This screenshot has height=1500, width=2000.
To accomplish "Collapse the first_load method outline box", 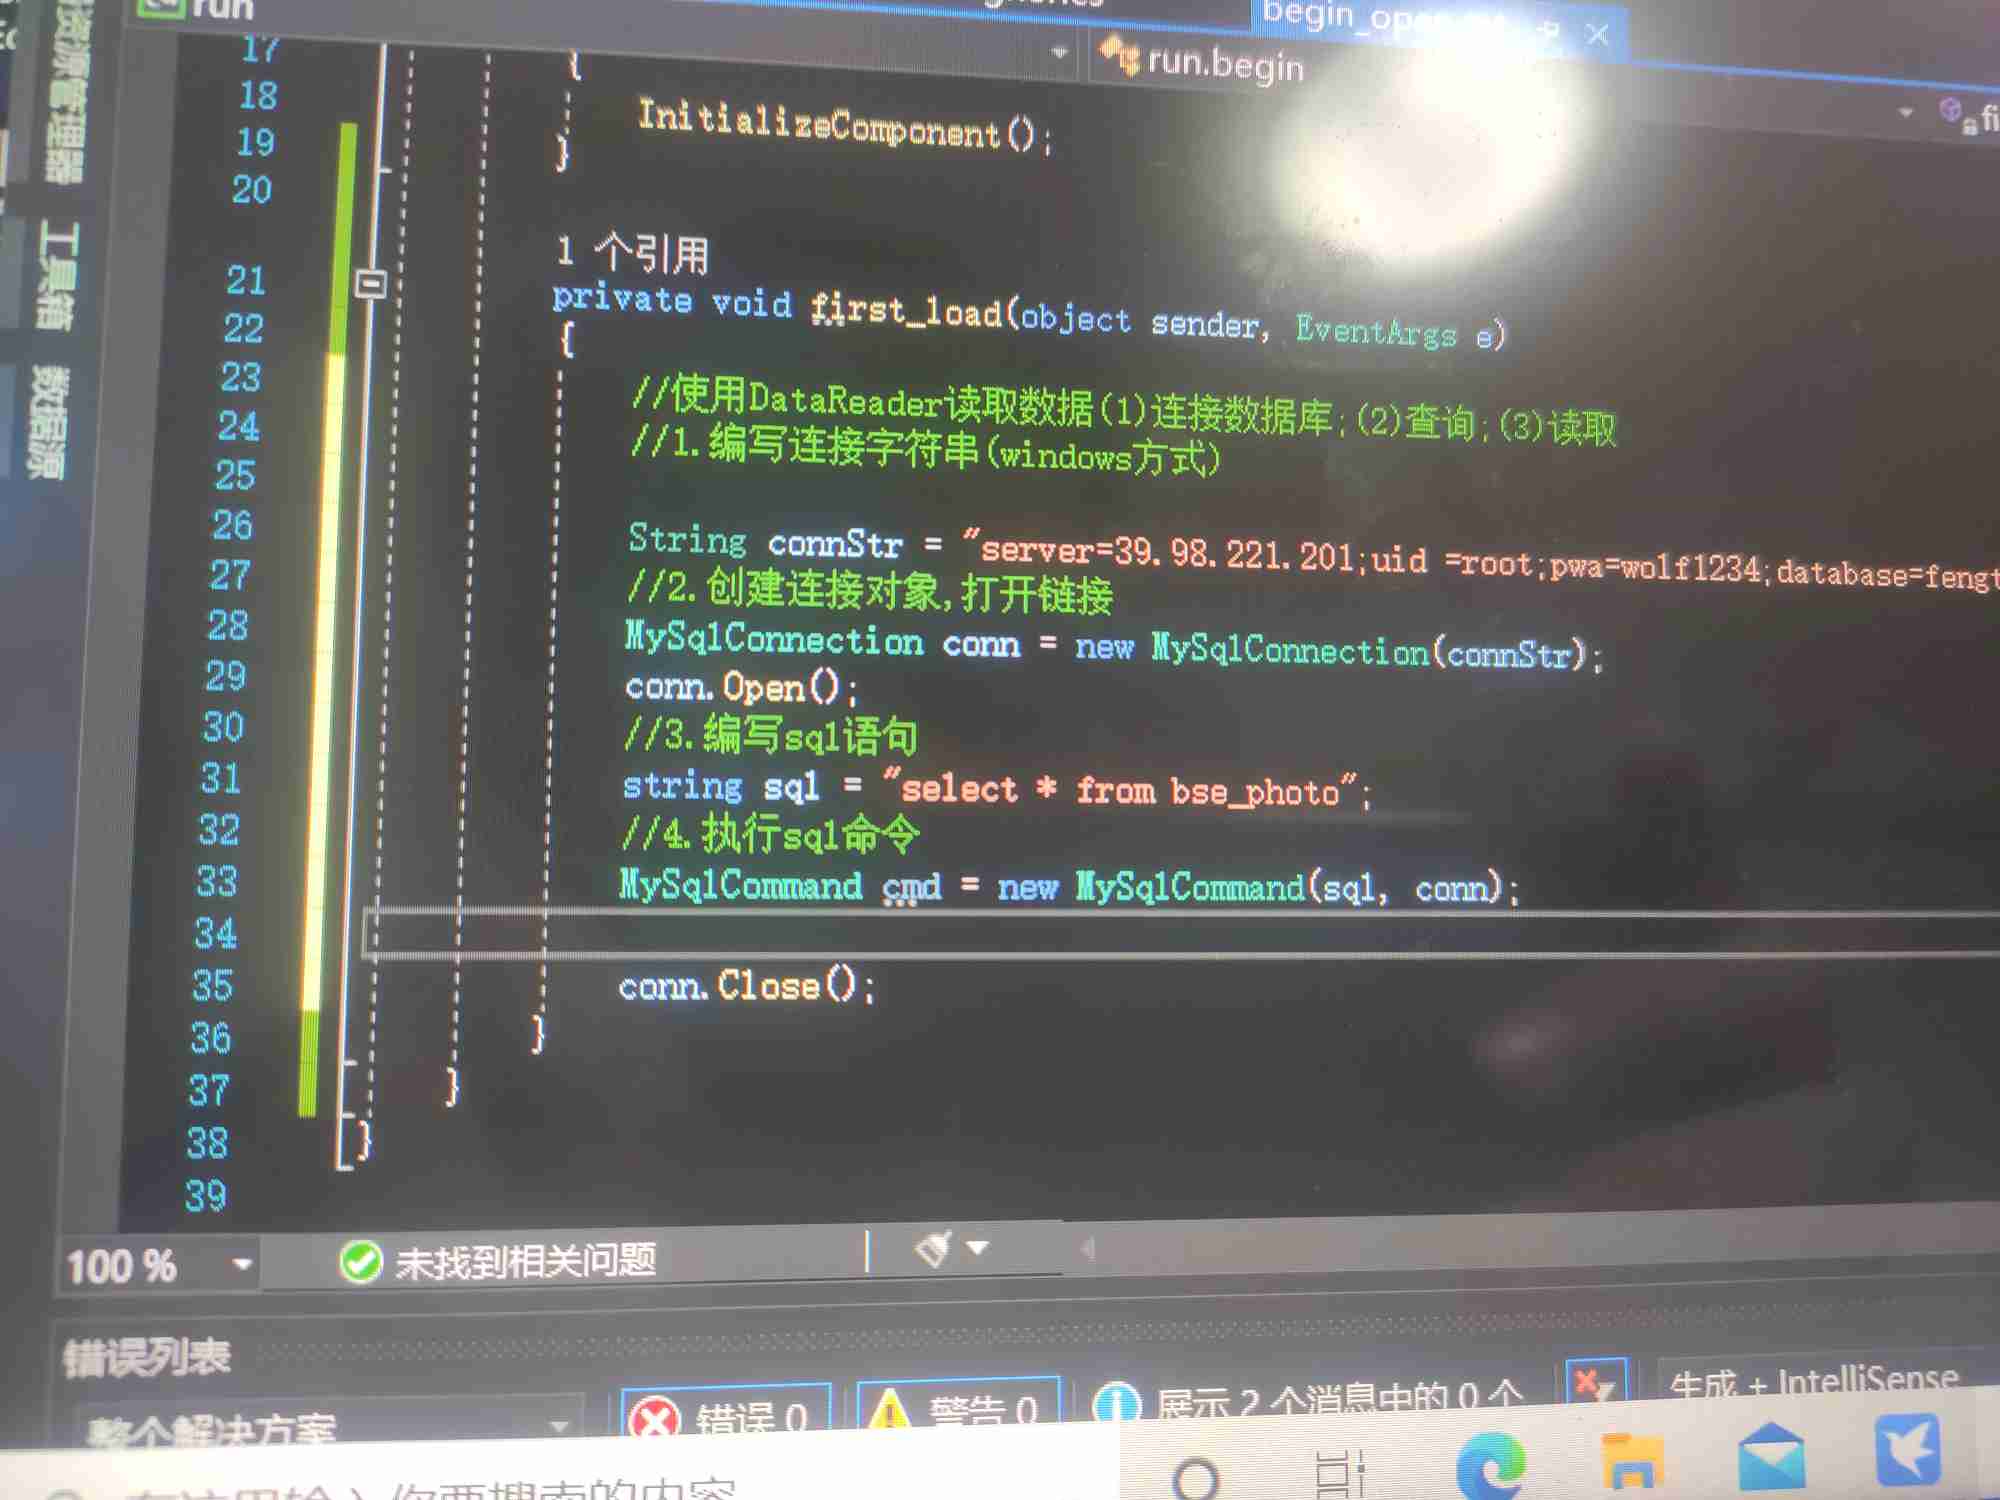I will pyautogui.click(x=371, y=285).
